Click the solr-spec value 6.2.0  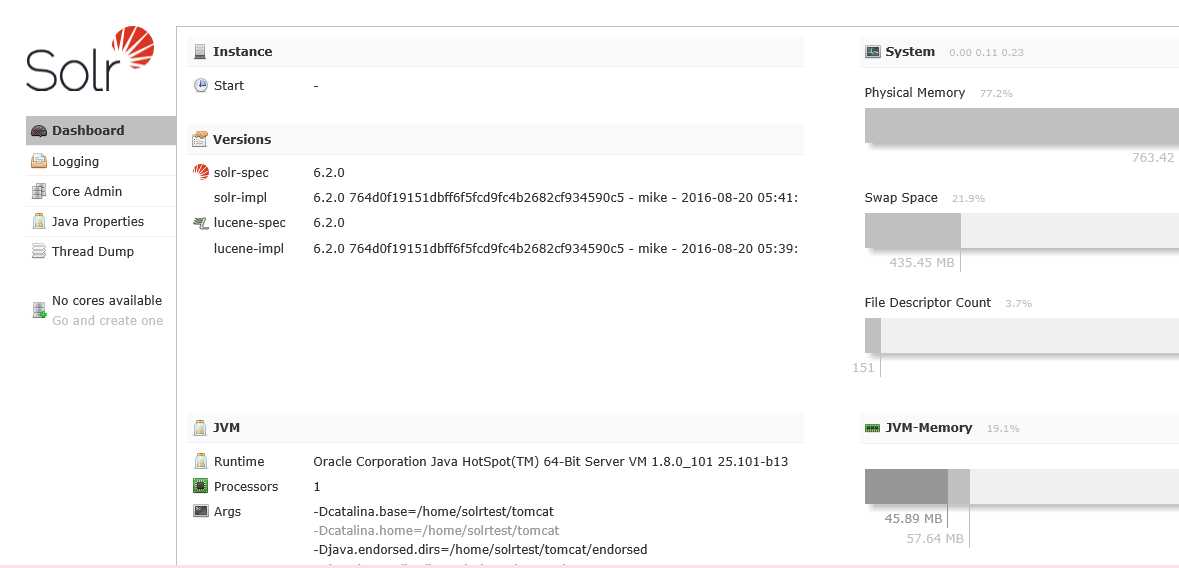tap(329, 172)
